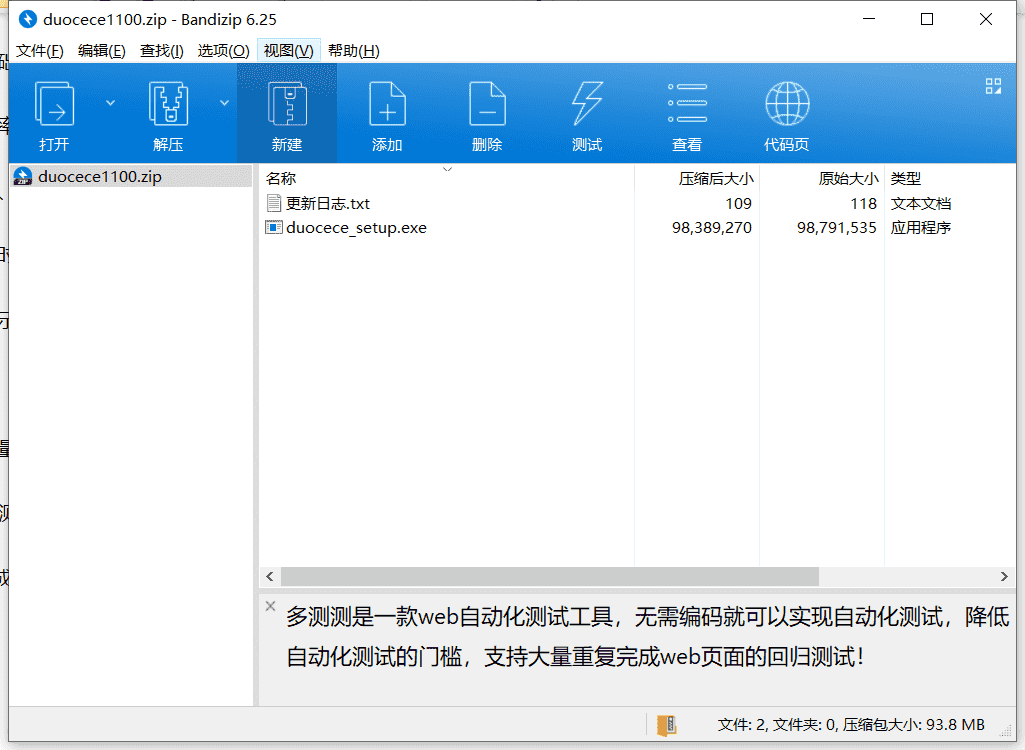Open the 文件(F) menu

39,51
